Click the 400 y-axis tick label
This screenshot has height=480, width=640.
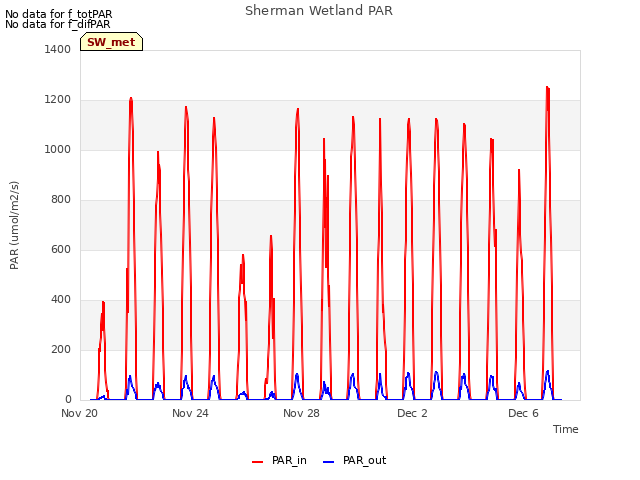[x=61, y=300]
